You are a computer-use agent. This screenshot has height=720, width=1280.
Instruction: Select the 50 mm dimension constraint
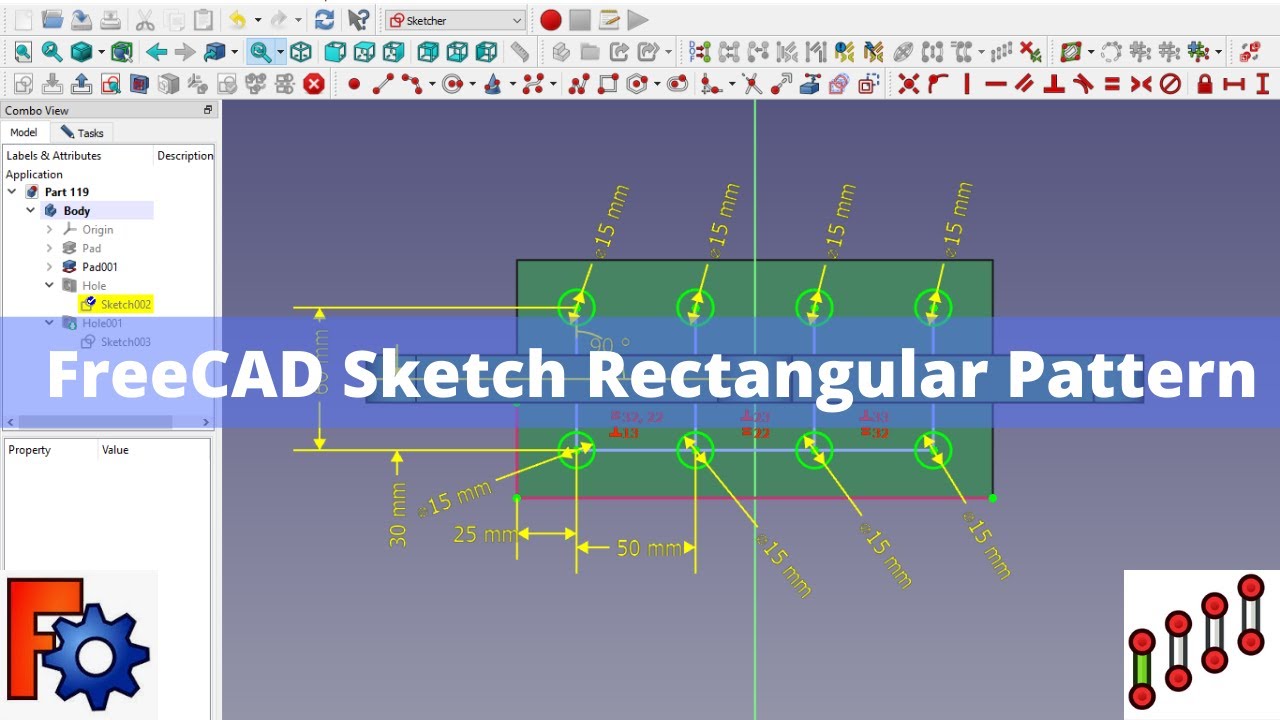648,548
